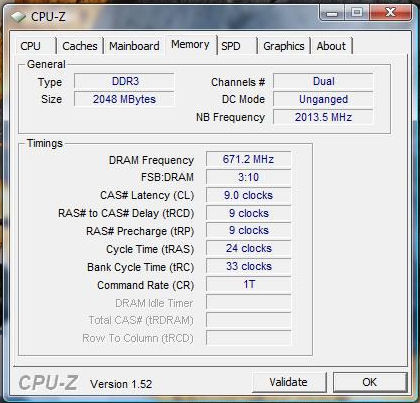420x403 pixels.
Task: Close the CPU-Z window
Action: point(390,13)
